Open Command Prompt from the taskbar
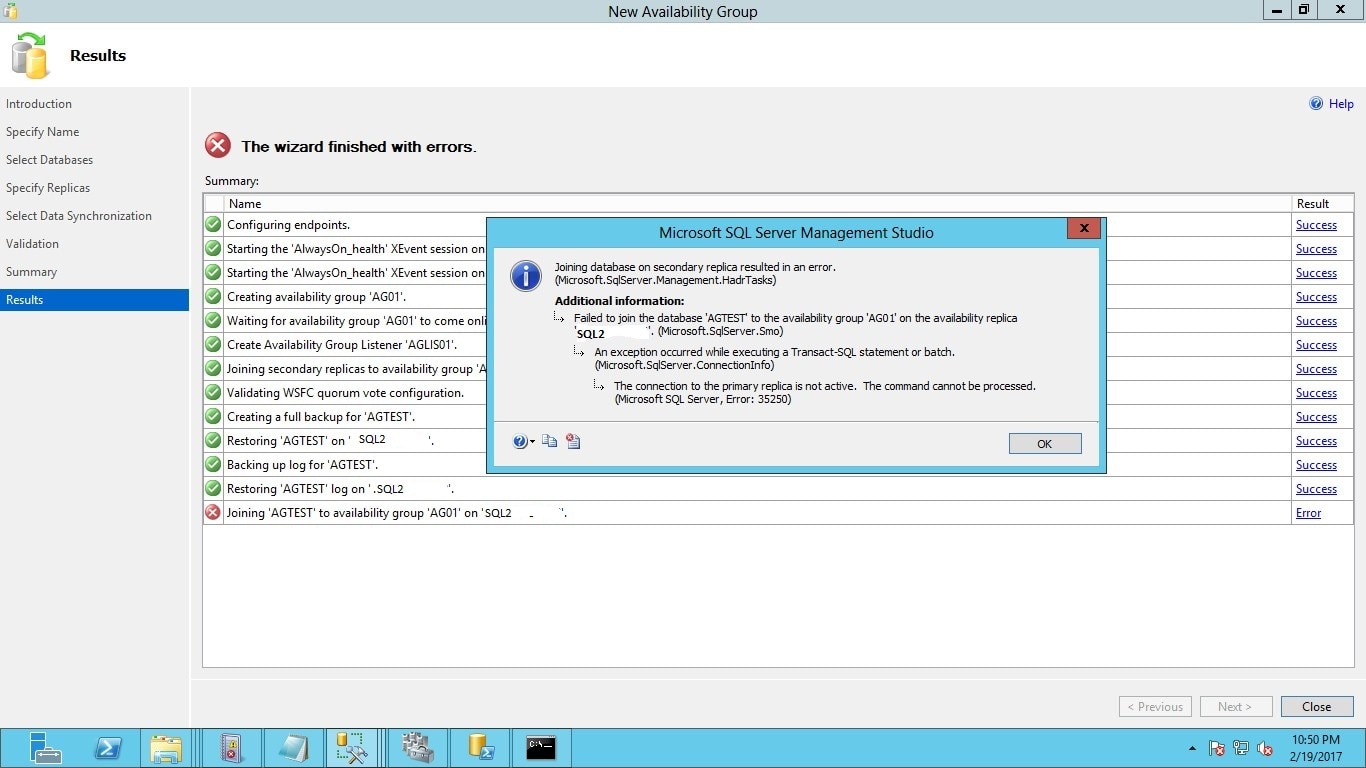 click(541, 748)
